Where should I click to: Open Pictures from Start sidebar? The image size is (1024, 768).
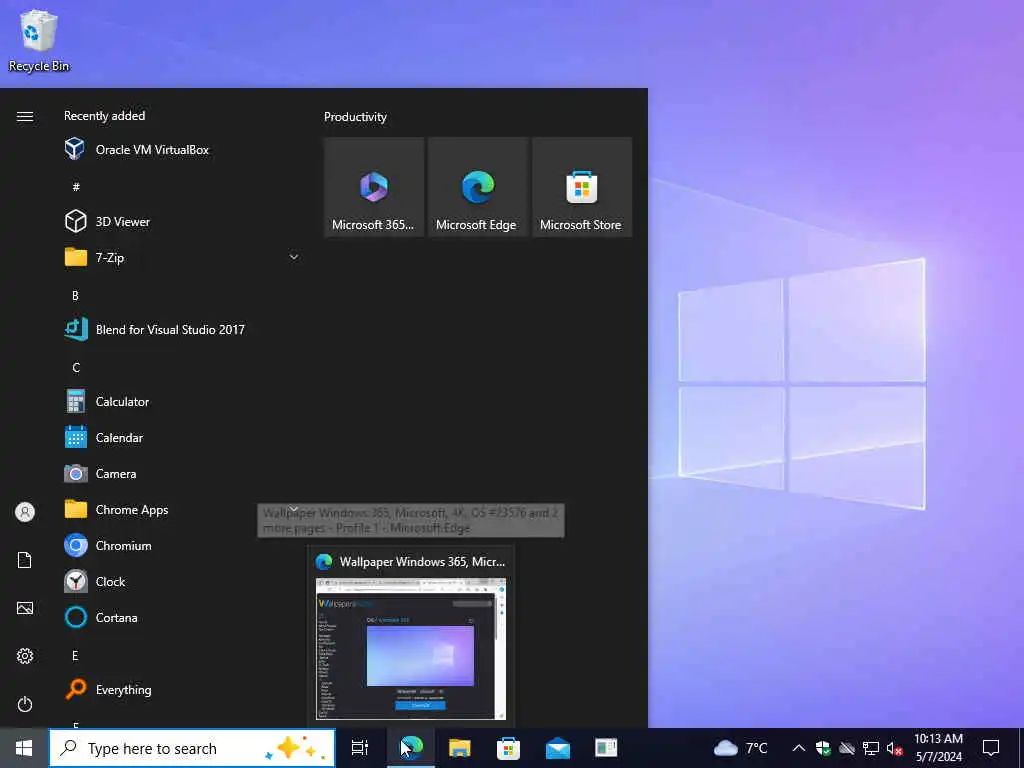click(25, 608)
